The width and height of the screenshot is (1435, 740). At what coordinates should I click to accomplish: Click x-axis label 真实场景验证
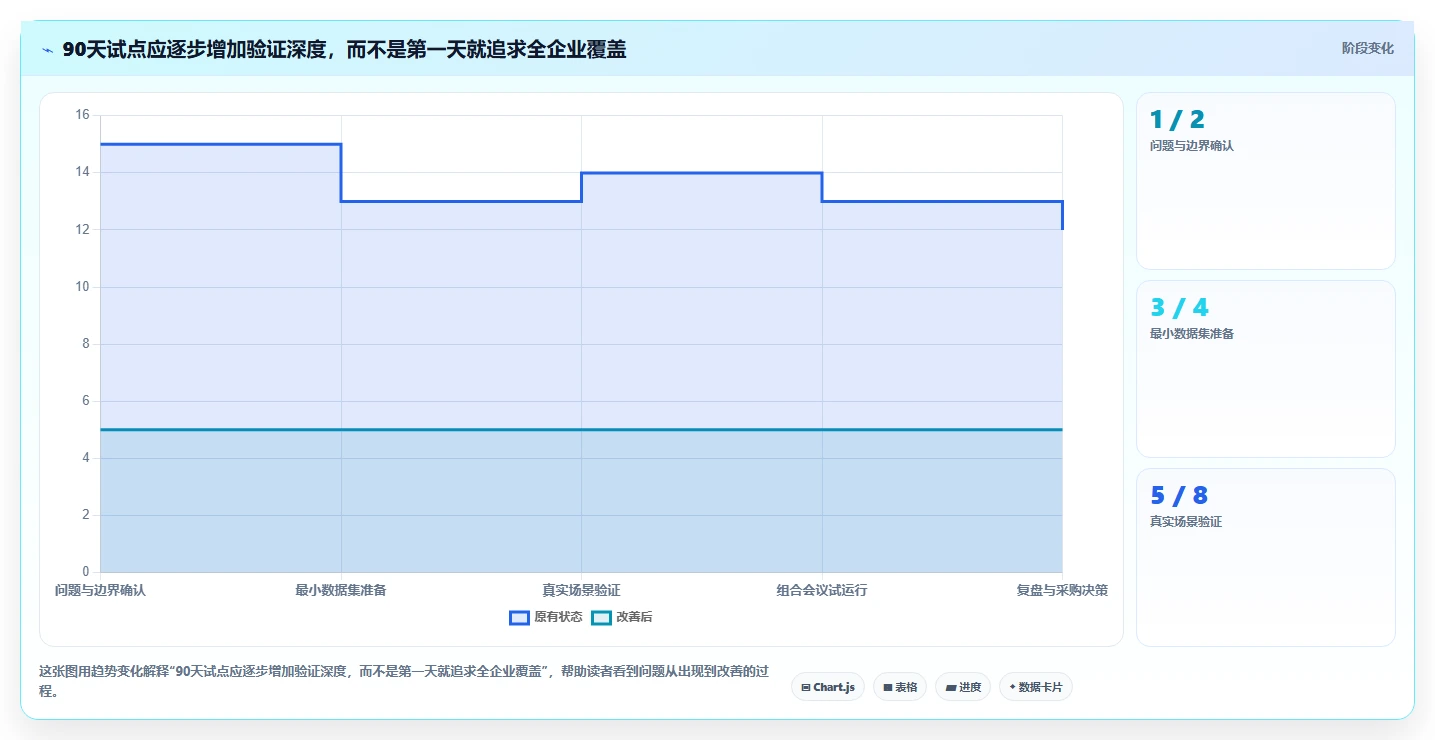(581, 591)
